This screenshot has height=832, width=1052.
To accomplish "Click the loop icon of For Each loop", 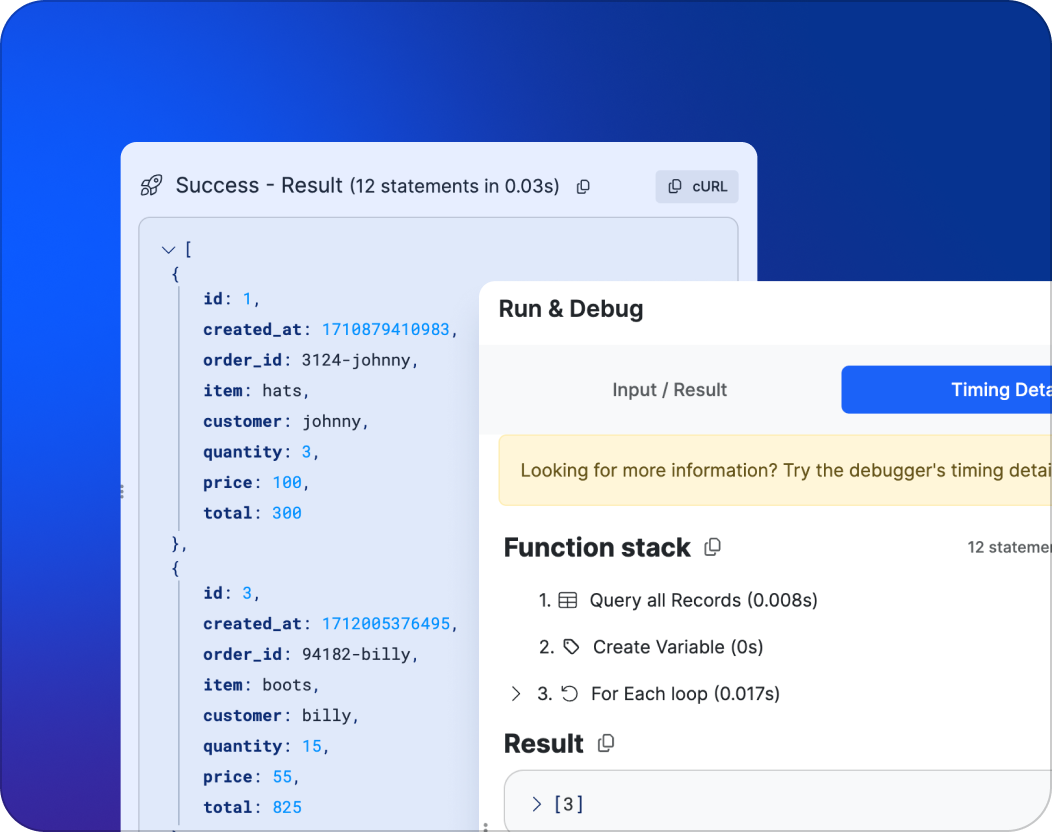I will [x=570, y=693].
